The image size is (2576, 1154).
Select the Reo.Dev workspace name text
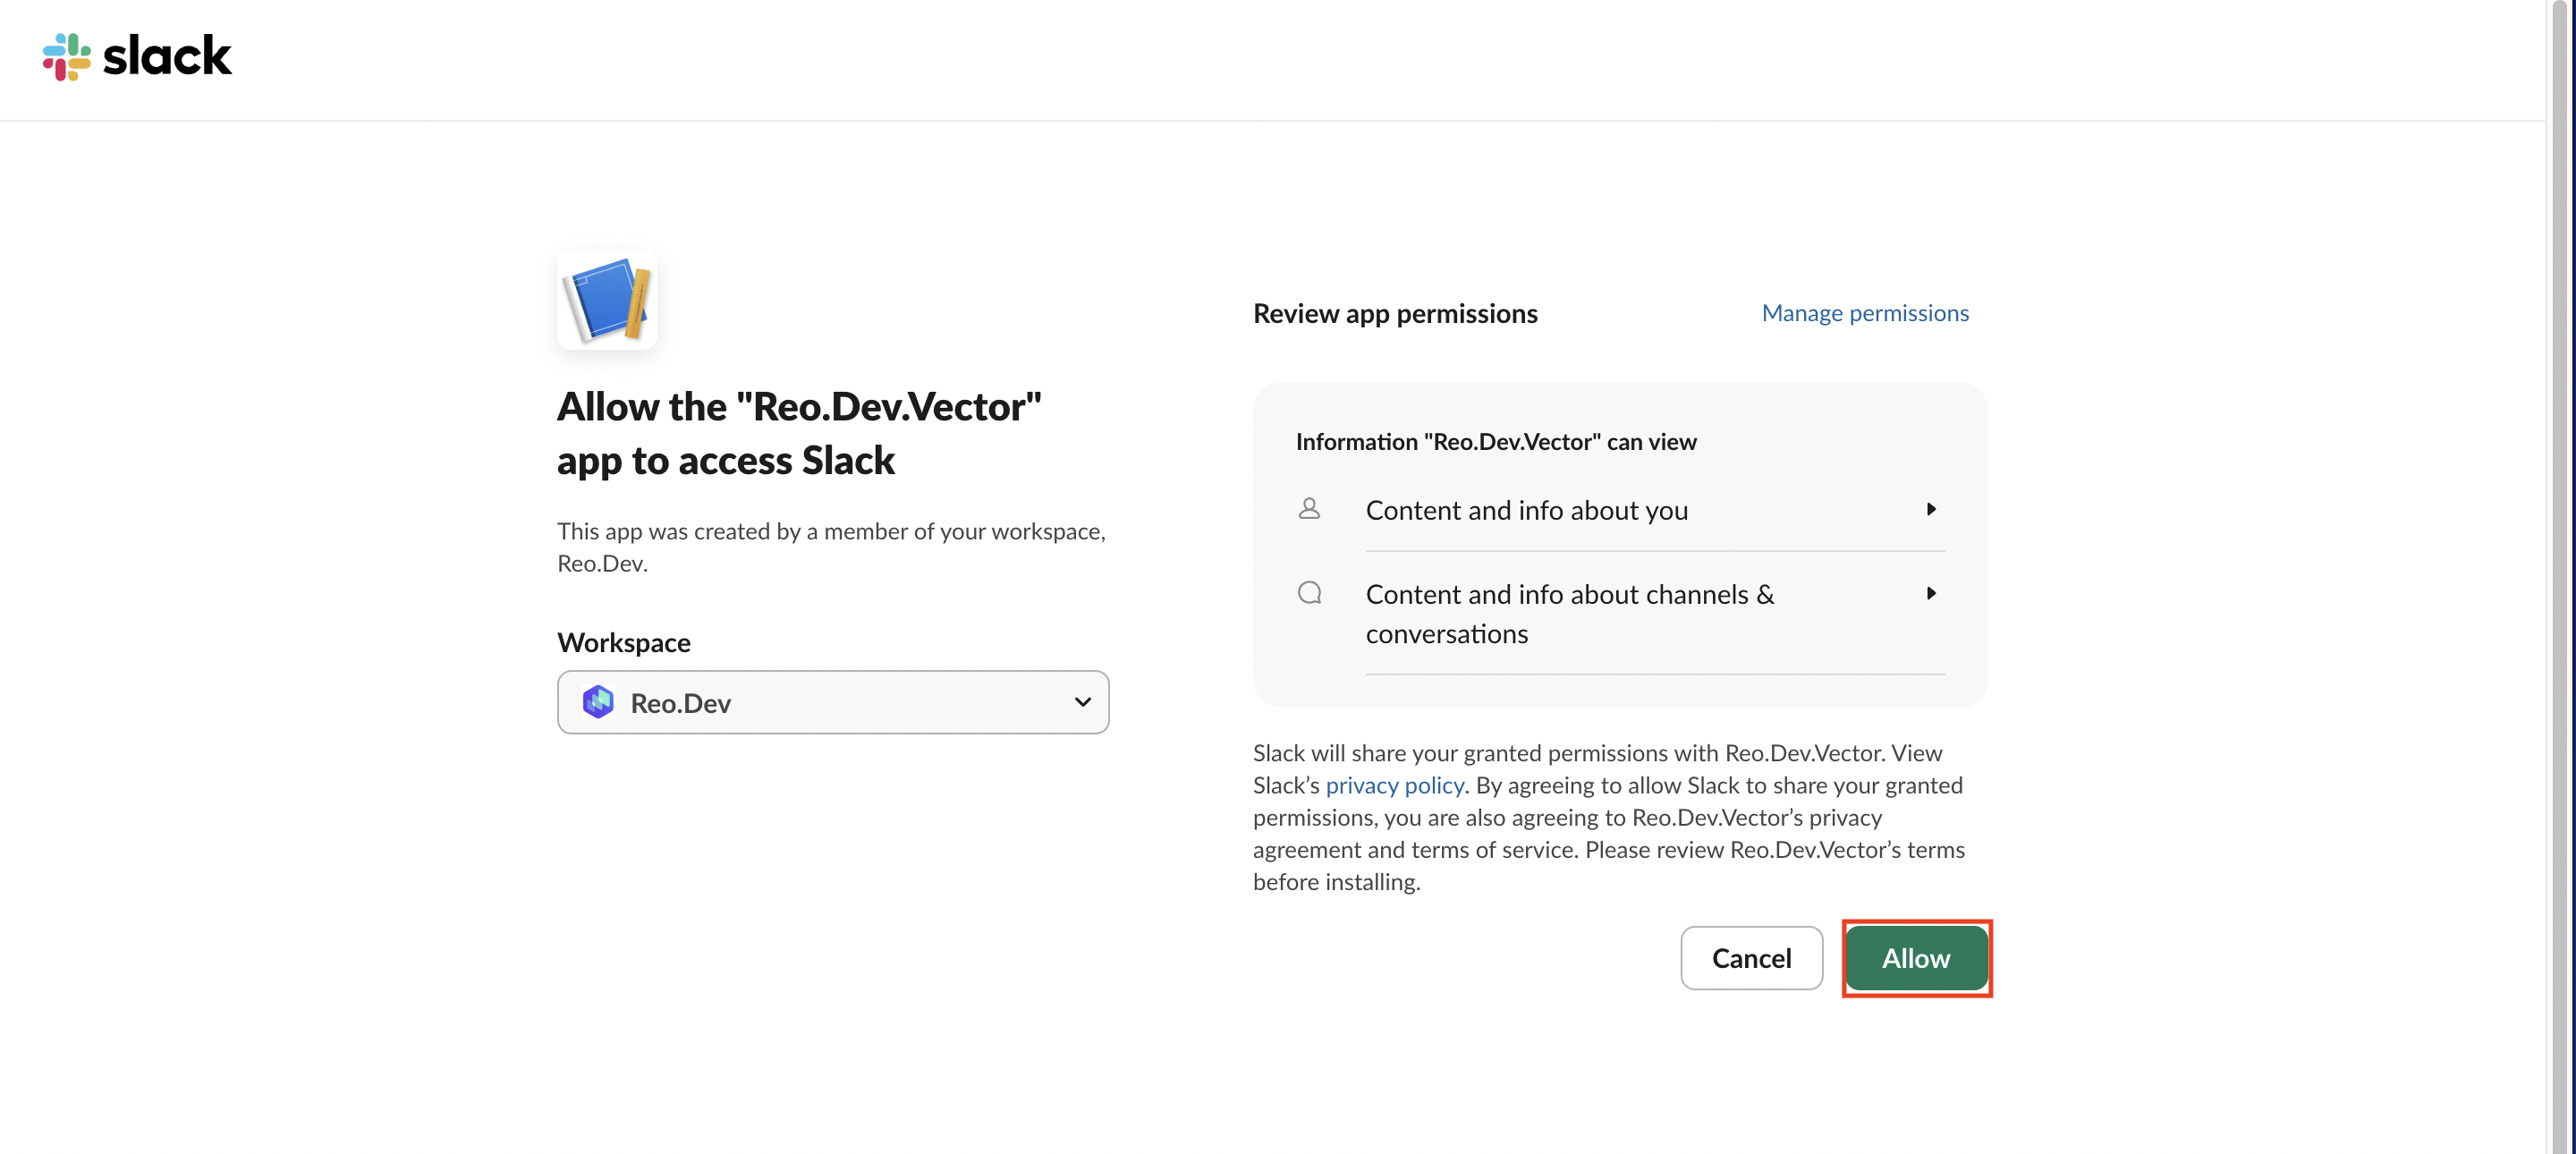tap(680, 703)
